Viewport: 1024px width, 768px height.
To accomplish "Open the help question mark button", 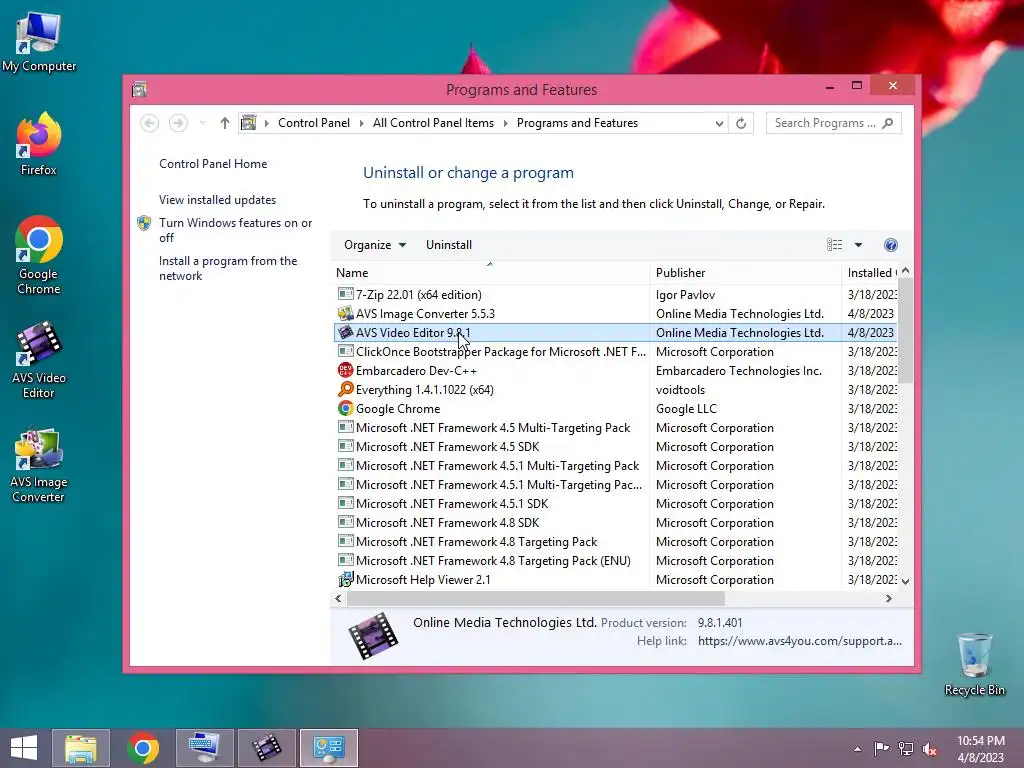I will tap(891, 245).
